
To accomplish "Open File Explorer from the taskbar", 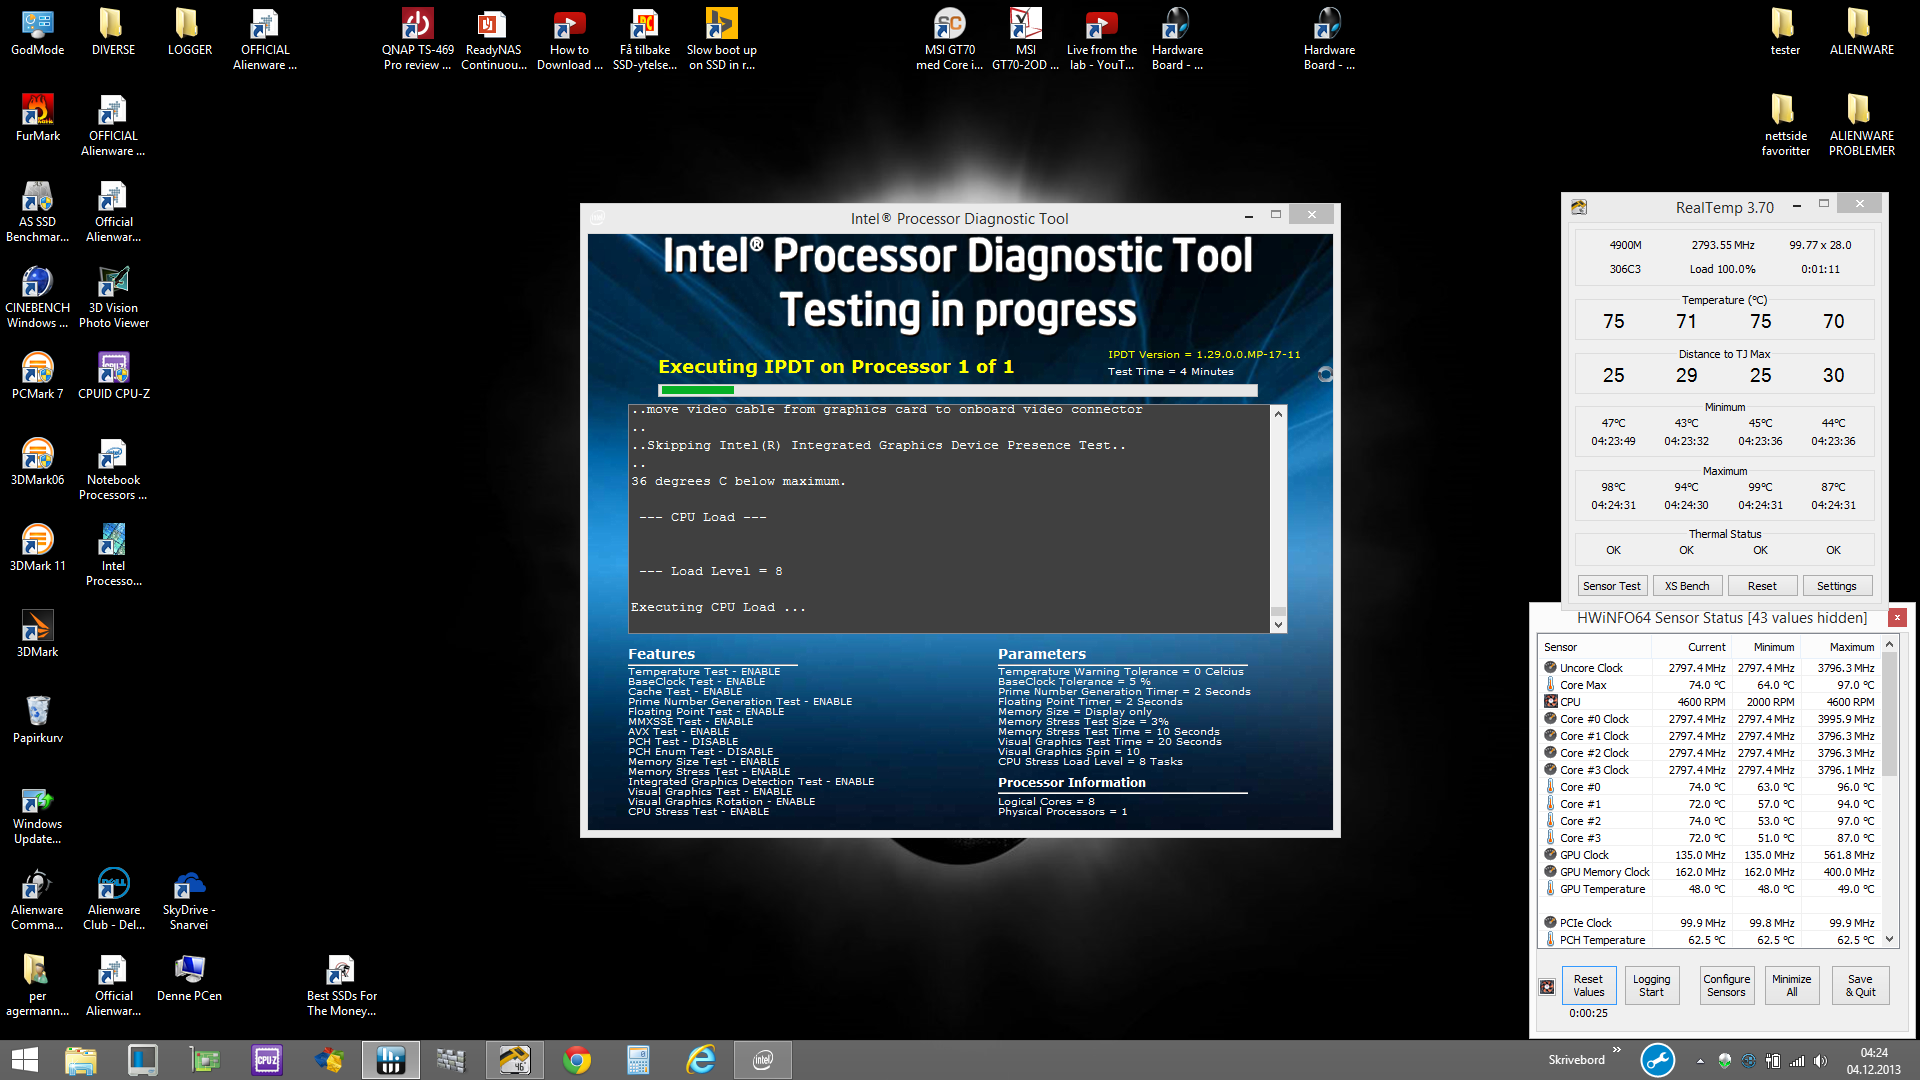I will 81,1060.
